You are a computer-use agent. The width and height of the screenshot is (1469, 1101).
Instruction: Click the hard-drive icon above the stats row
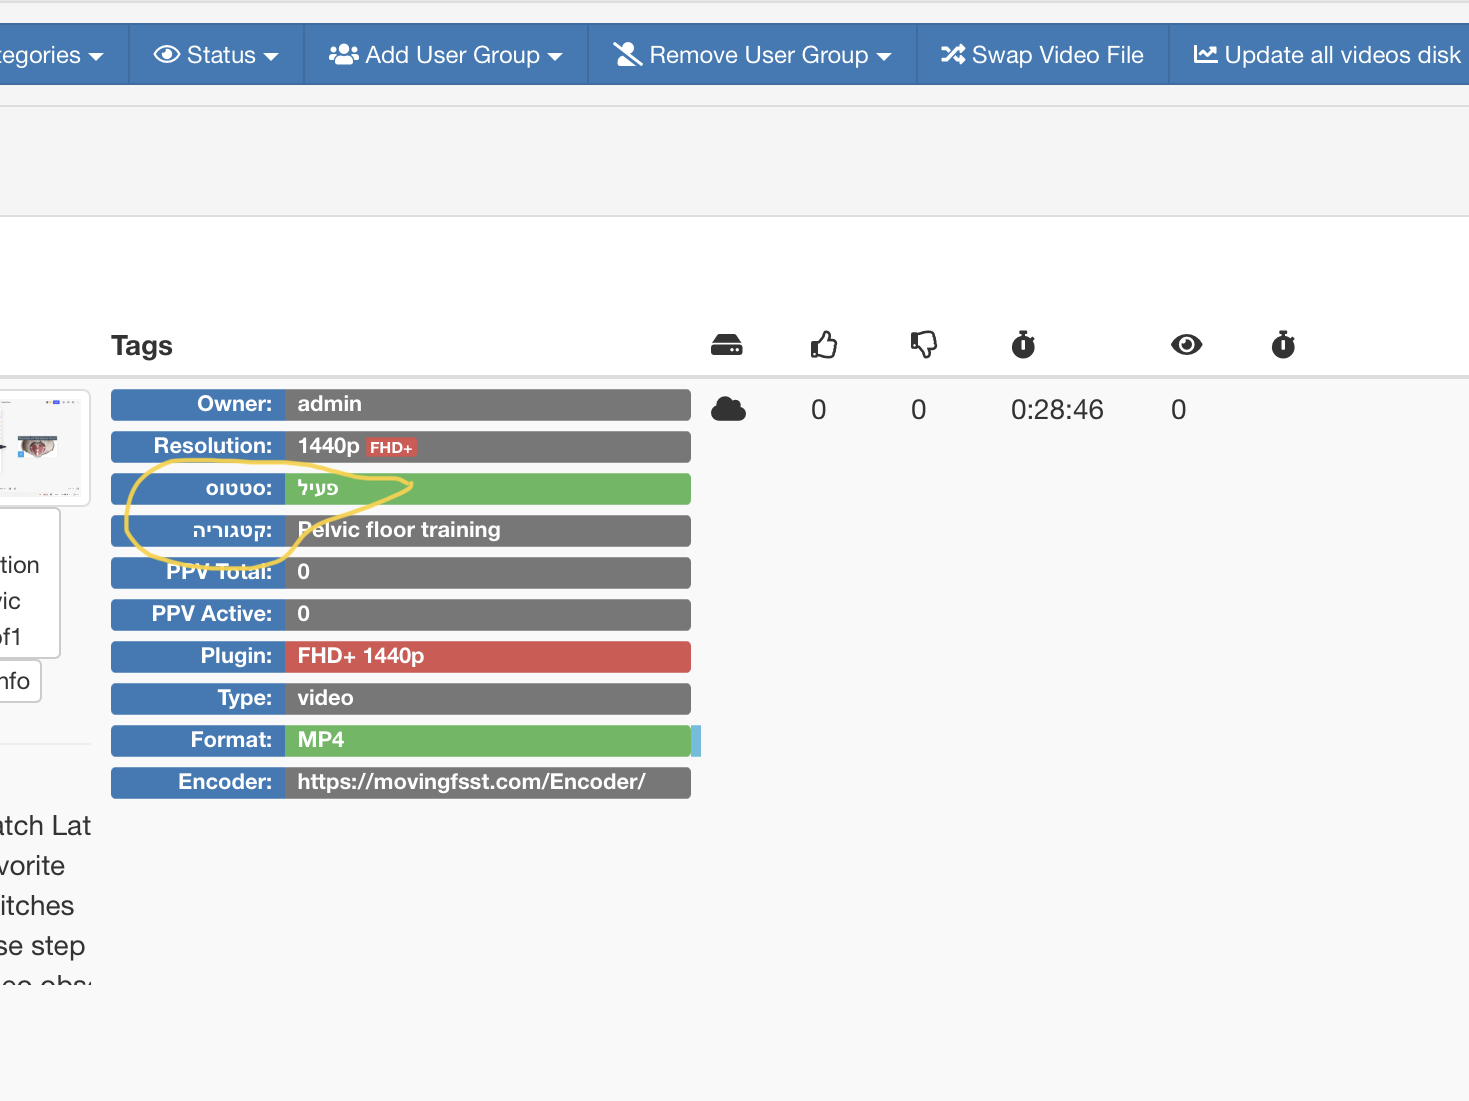click(x=727, y=344)
